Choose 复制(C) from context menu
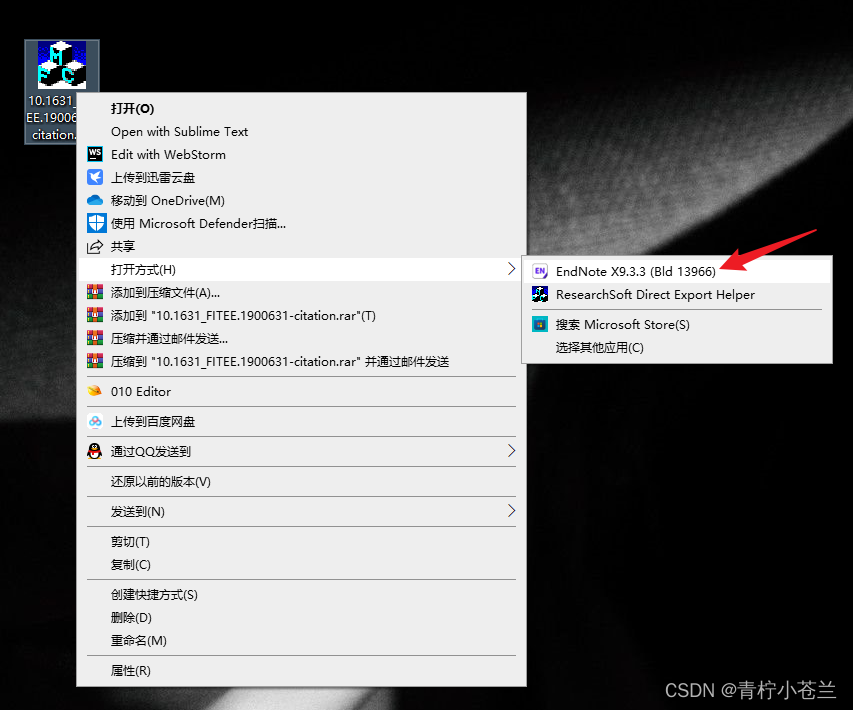 coord(302,564)
